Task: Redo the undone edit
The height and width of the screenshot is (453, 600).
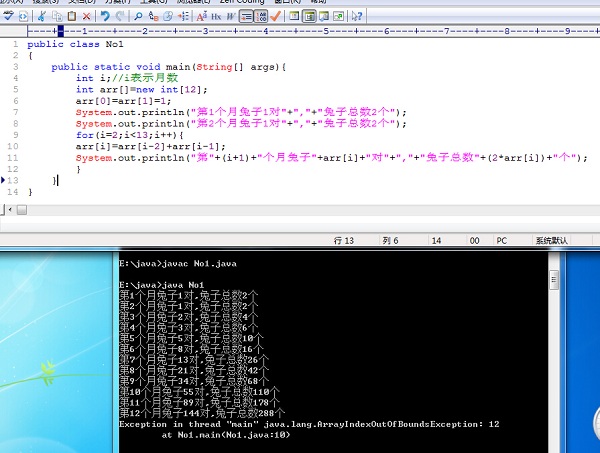Action: (x=120, y=16)
